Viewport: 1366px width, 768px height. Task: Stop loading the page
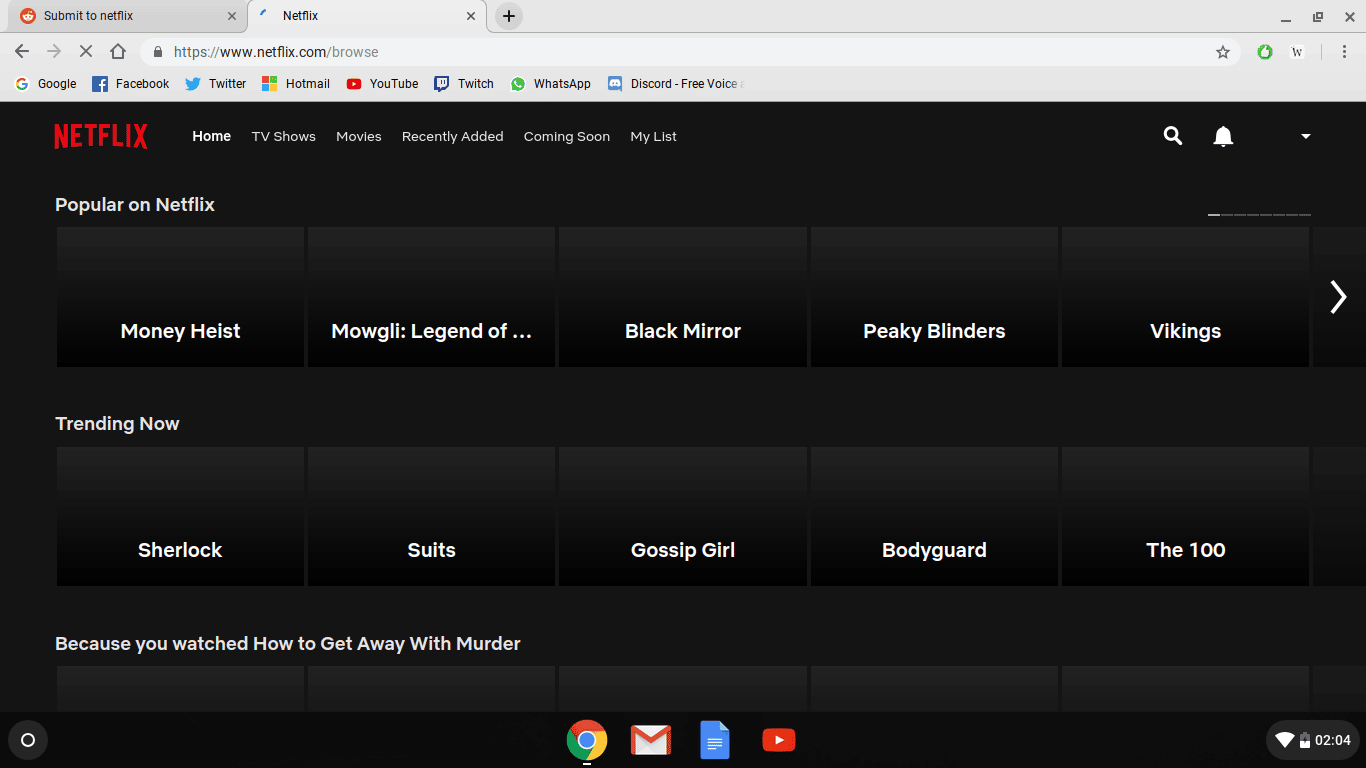point(86,52)
